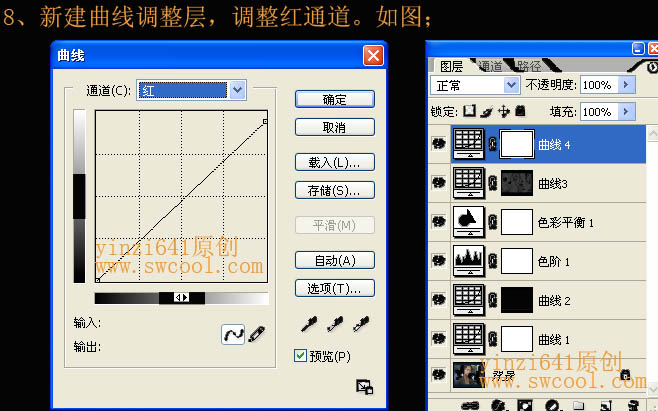Switch to the 通道 tab
Viewport: 658px width, 411px height.
coord(490,66)
